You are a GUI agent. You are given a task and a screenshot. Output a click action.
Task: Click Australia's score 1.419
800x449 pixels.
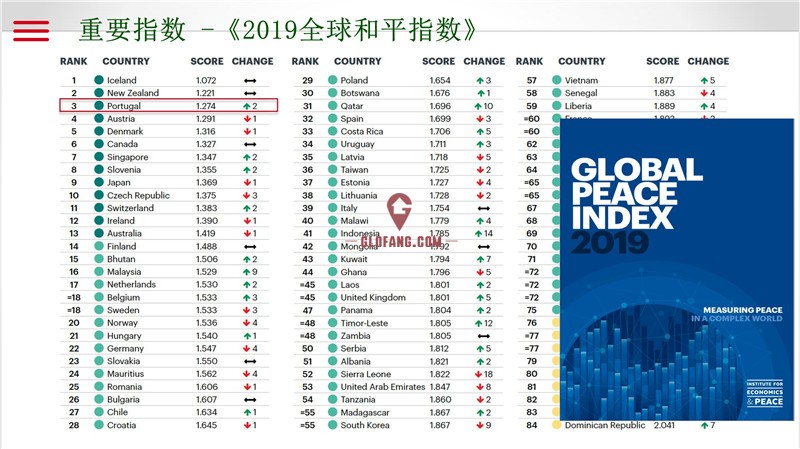(206, 233)
